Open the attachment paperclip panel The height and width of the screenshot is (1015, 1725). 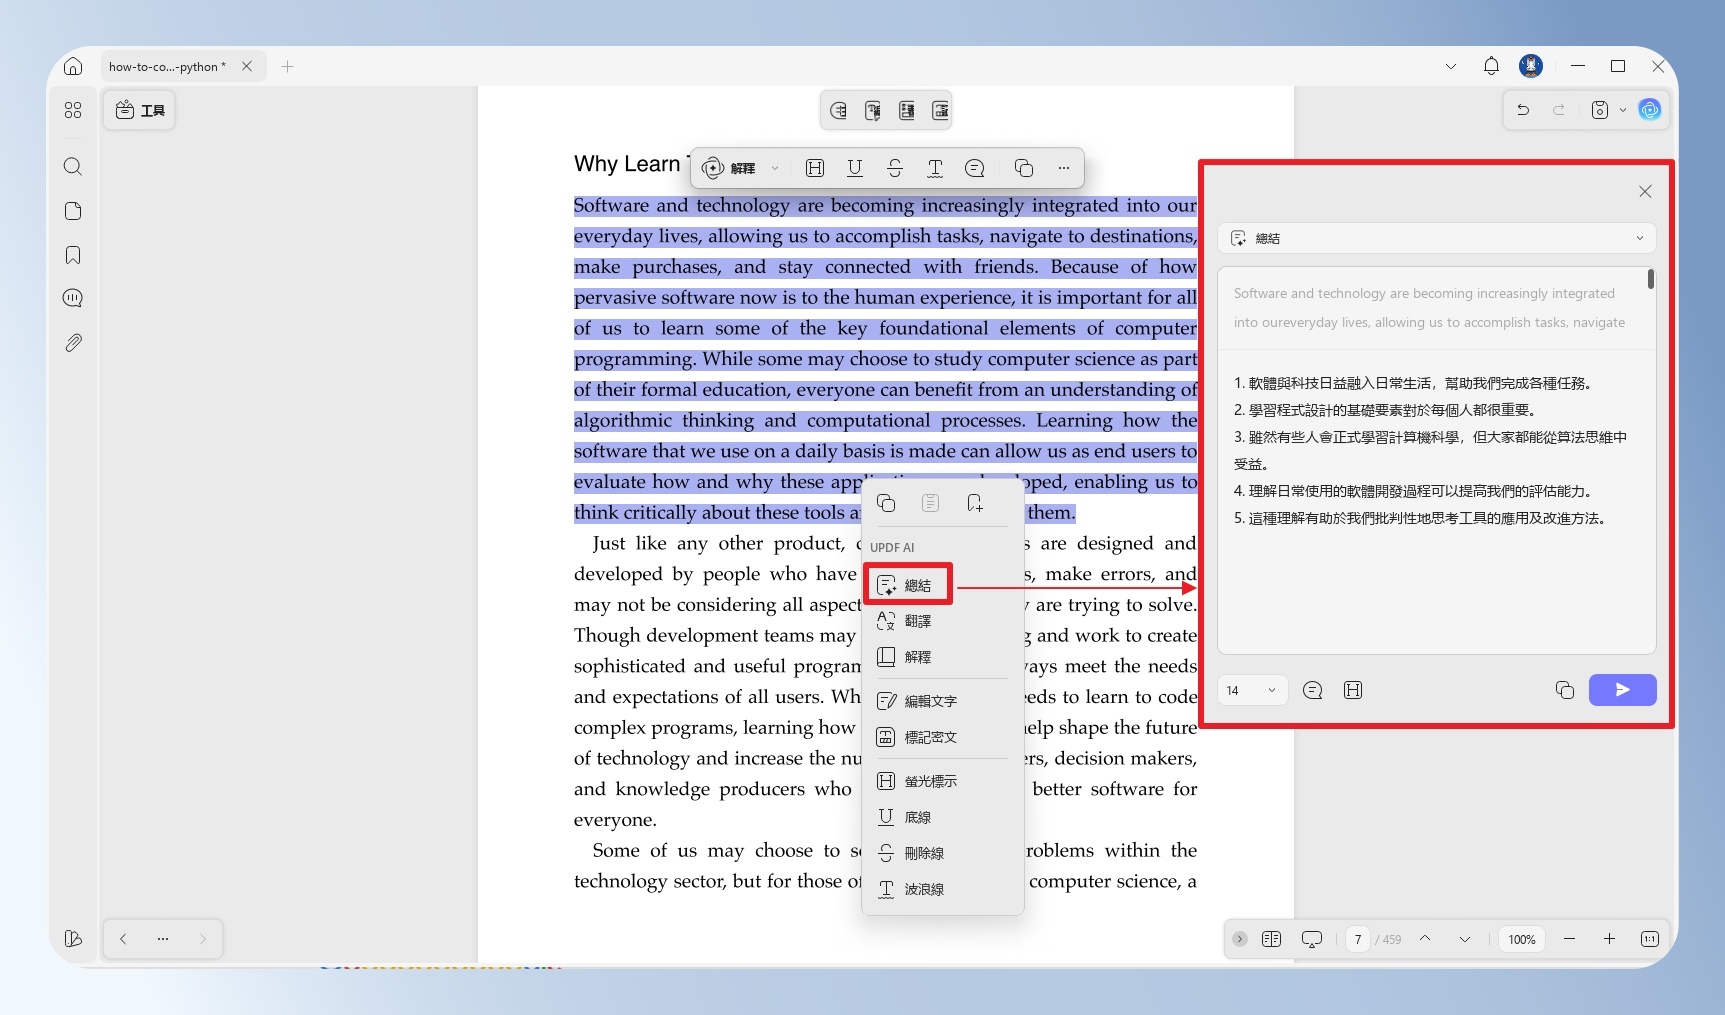(73, 343)
